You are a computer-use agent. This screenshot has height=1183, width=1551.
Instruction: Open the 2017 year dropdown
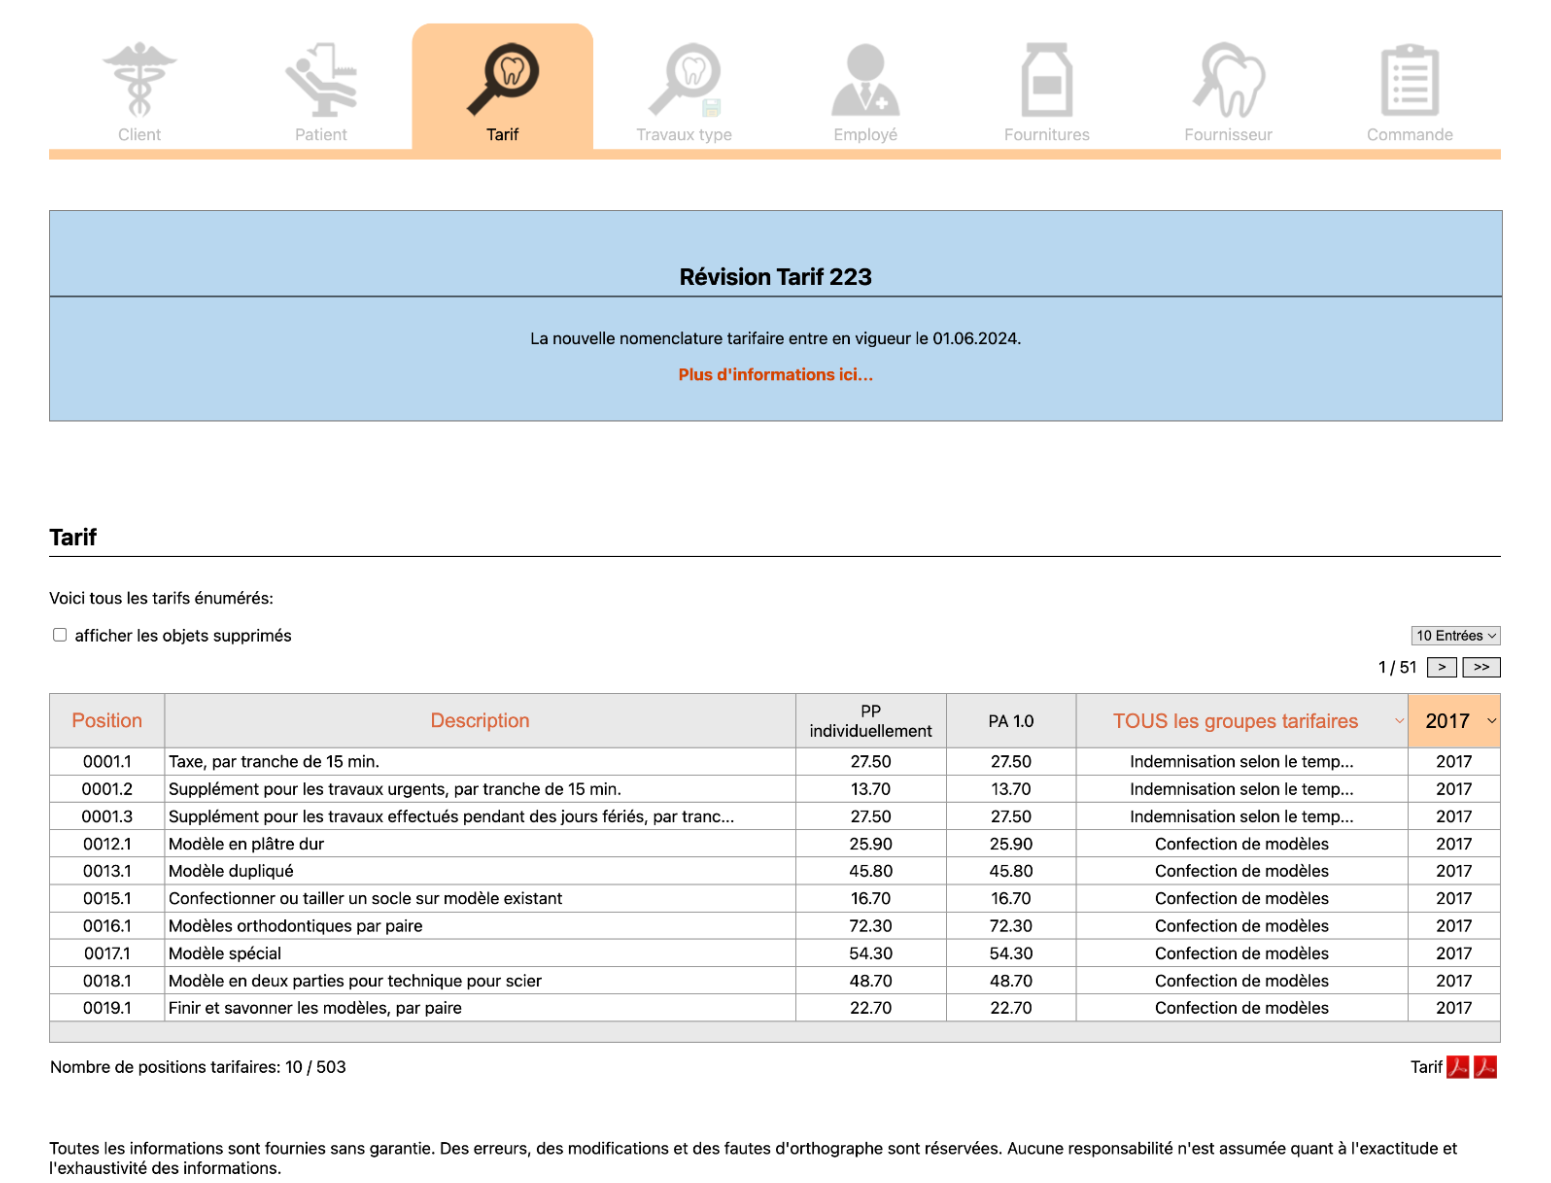pyautogui.click(x=1454, y=721)
